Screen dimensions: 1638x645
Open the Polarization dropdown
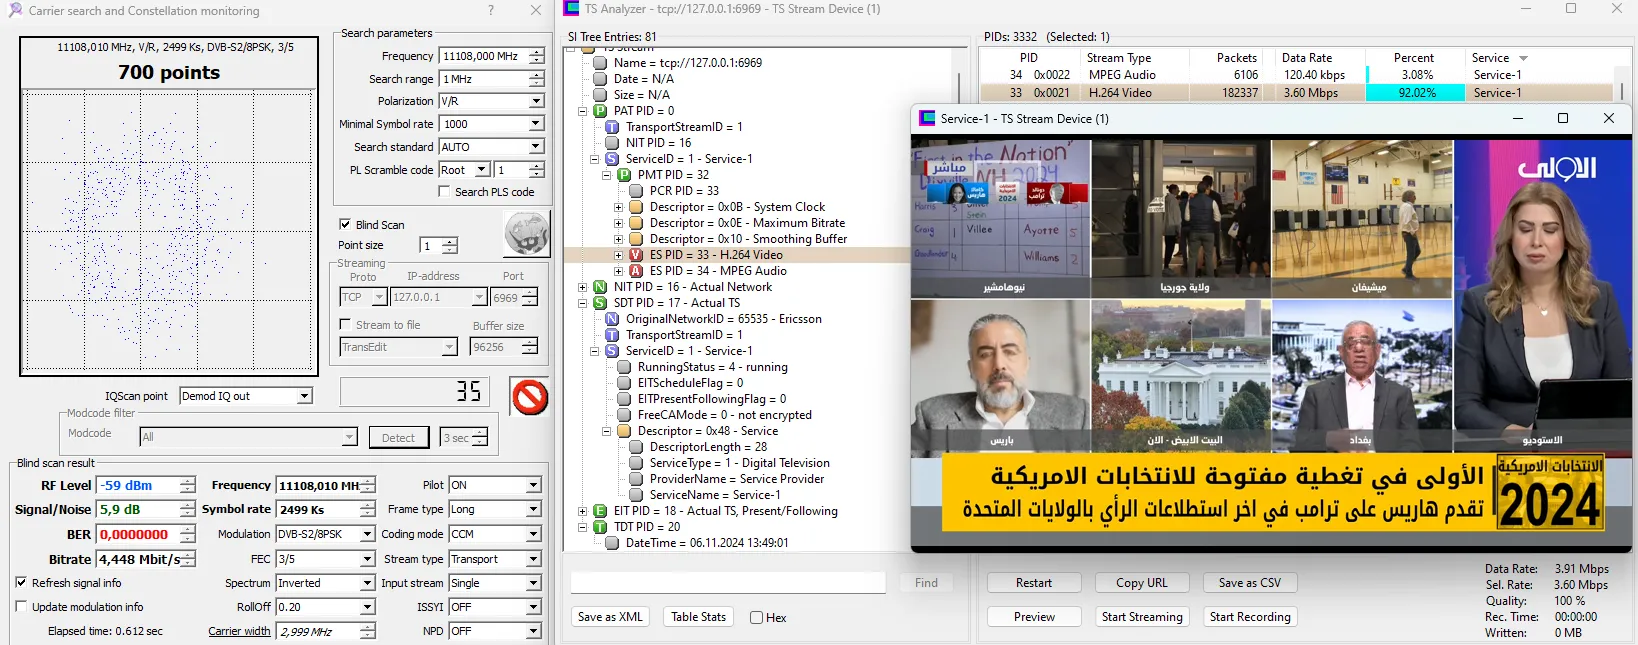pyautogui.click(x=536, y=101)
